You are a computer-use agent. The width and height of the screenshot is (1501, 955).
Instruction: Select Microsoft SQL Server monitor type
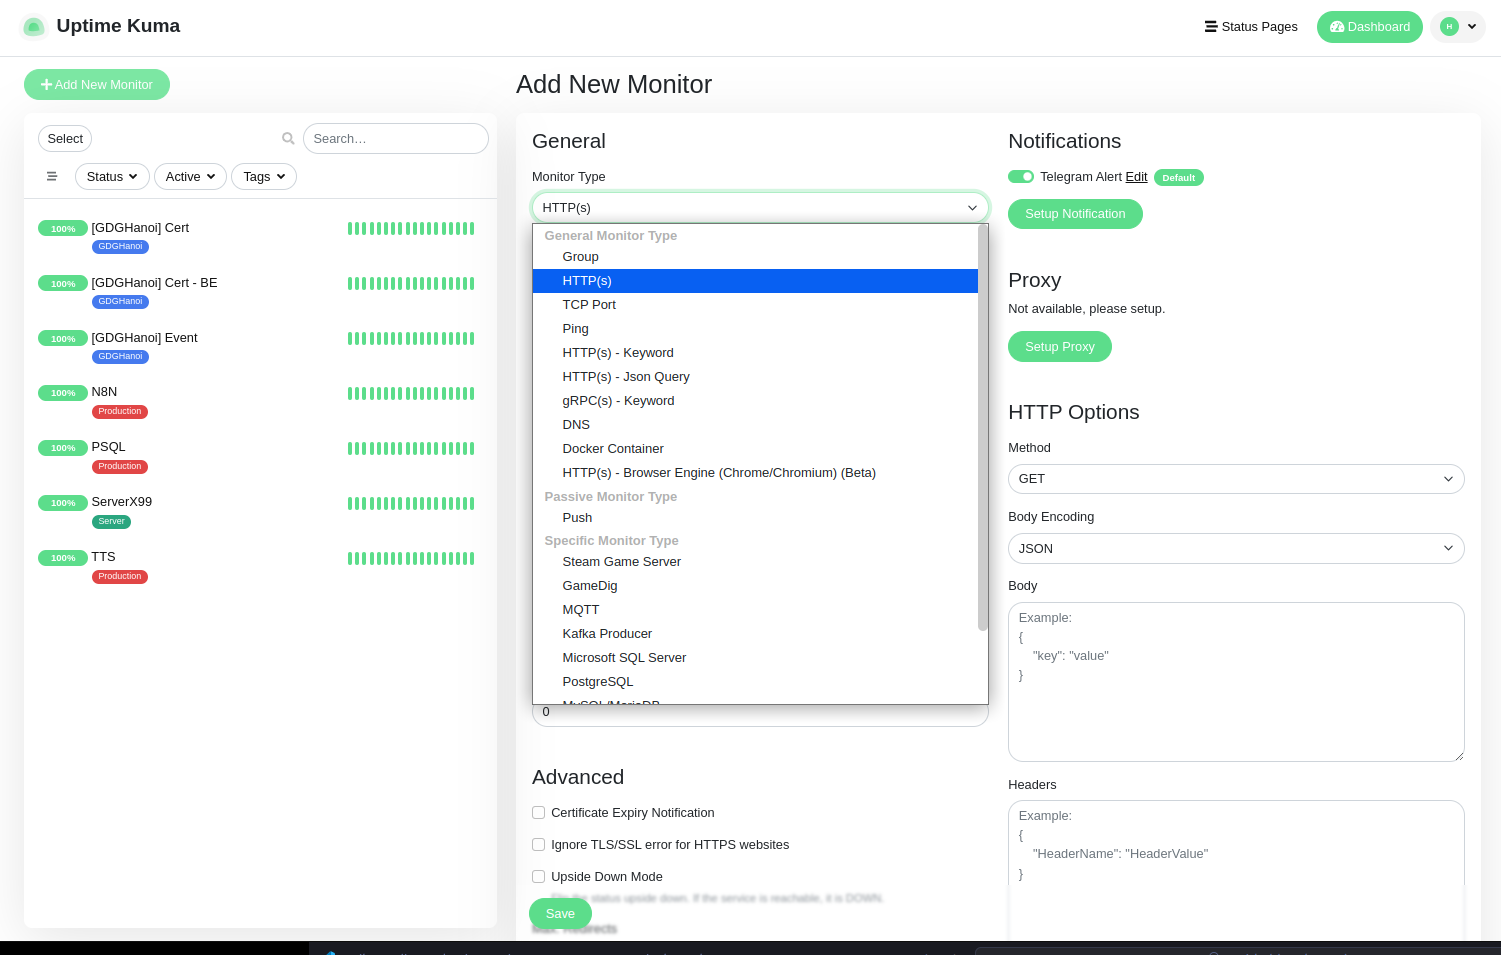click(x=755, y=658)
